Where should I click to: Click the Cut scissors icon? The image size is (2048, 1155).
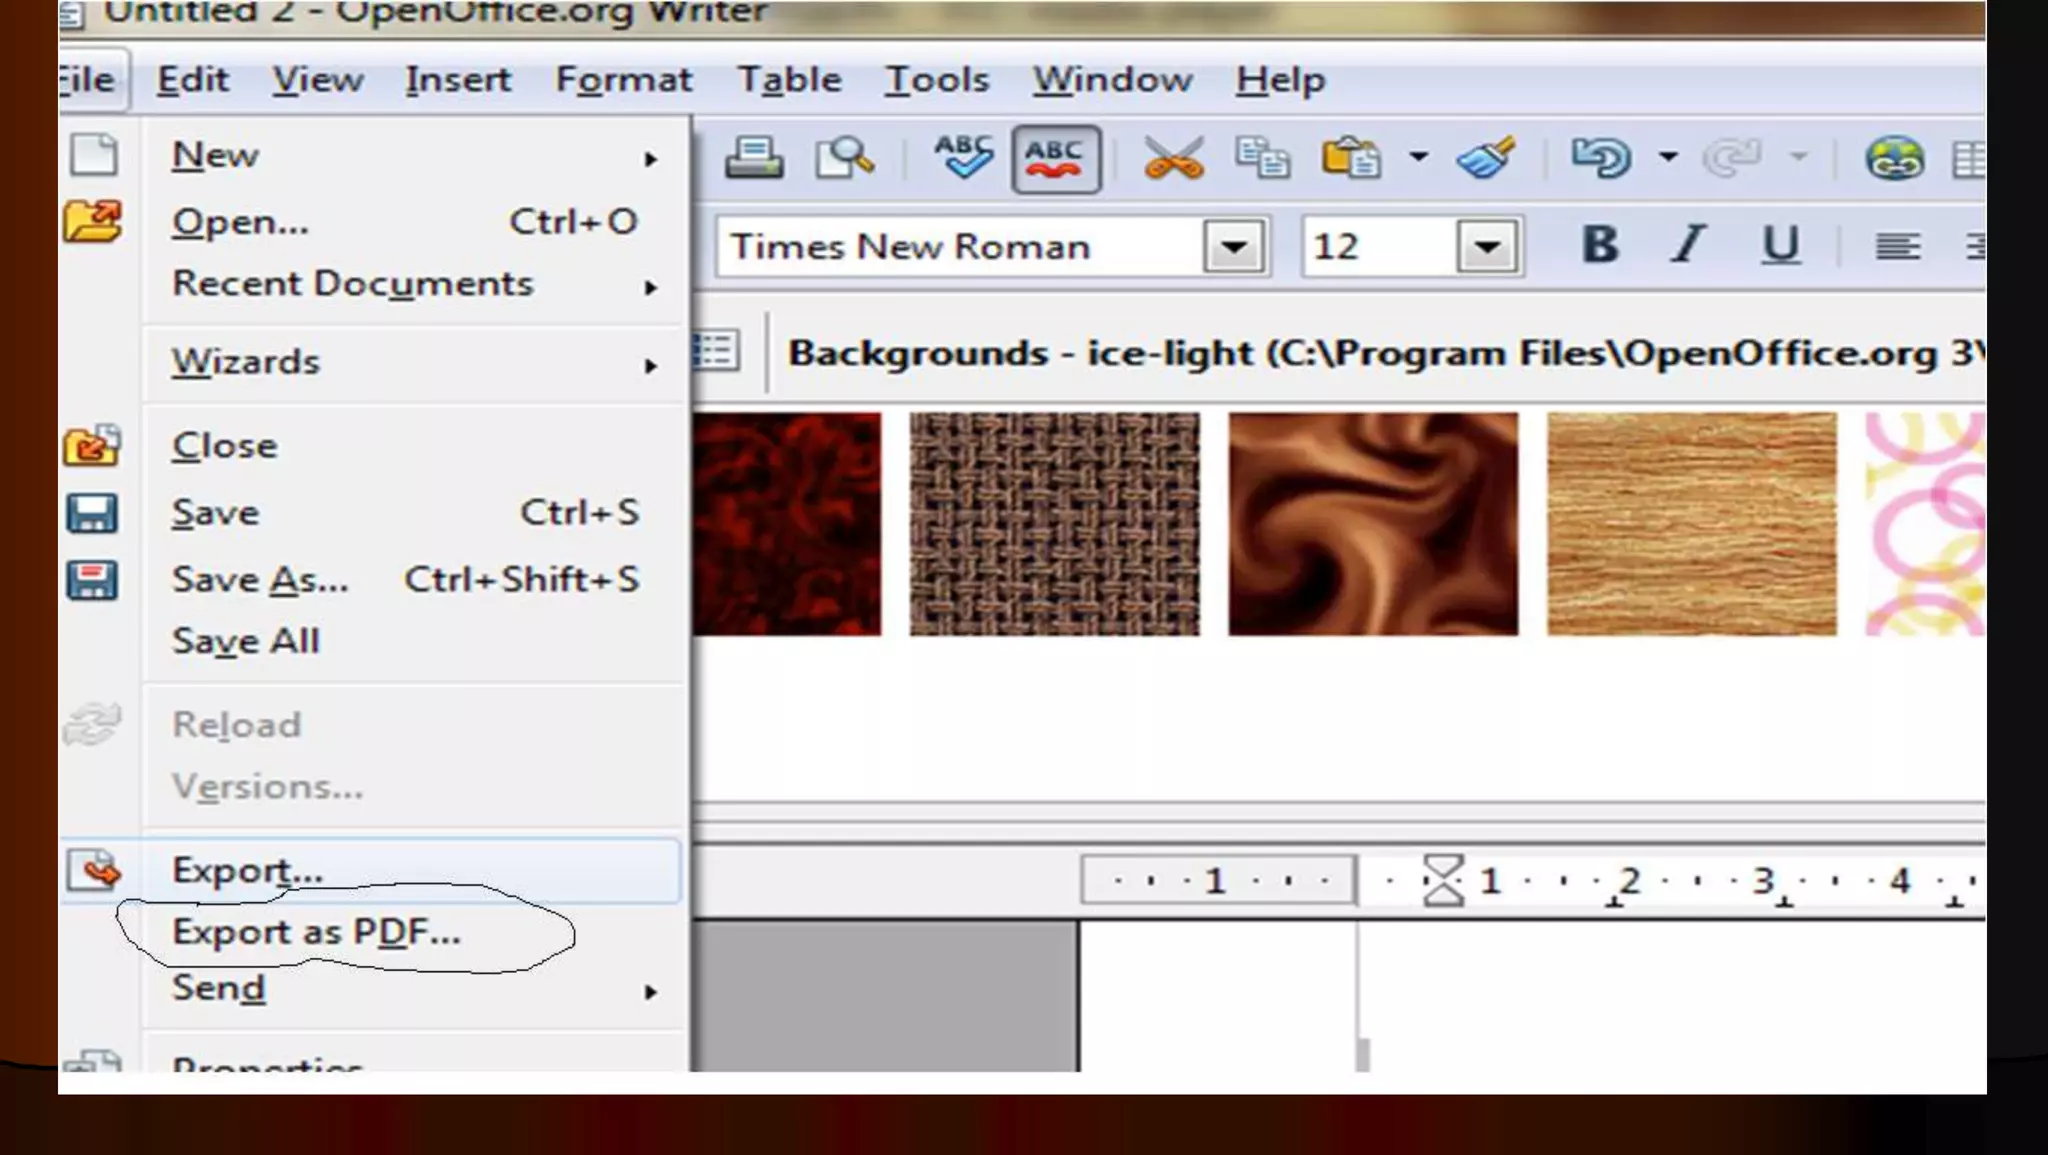(x=1173, y=158)
